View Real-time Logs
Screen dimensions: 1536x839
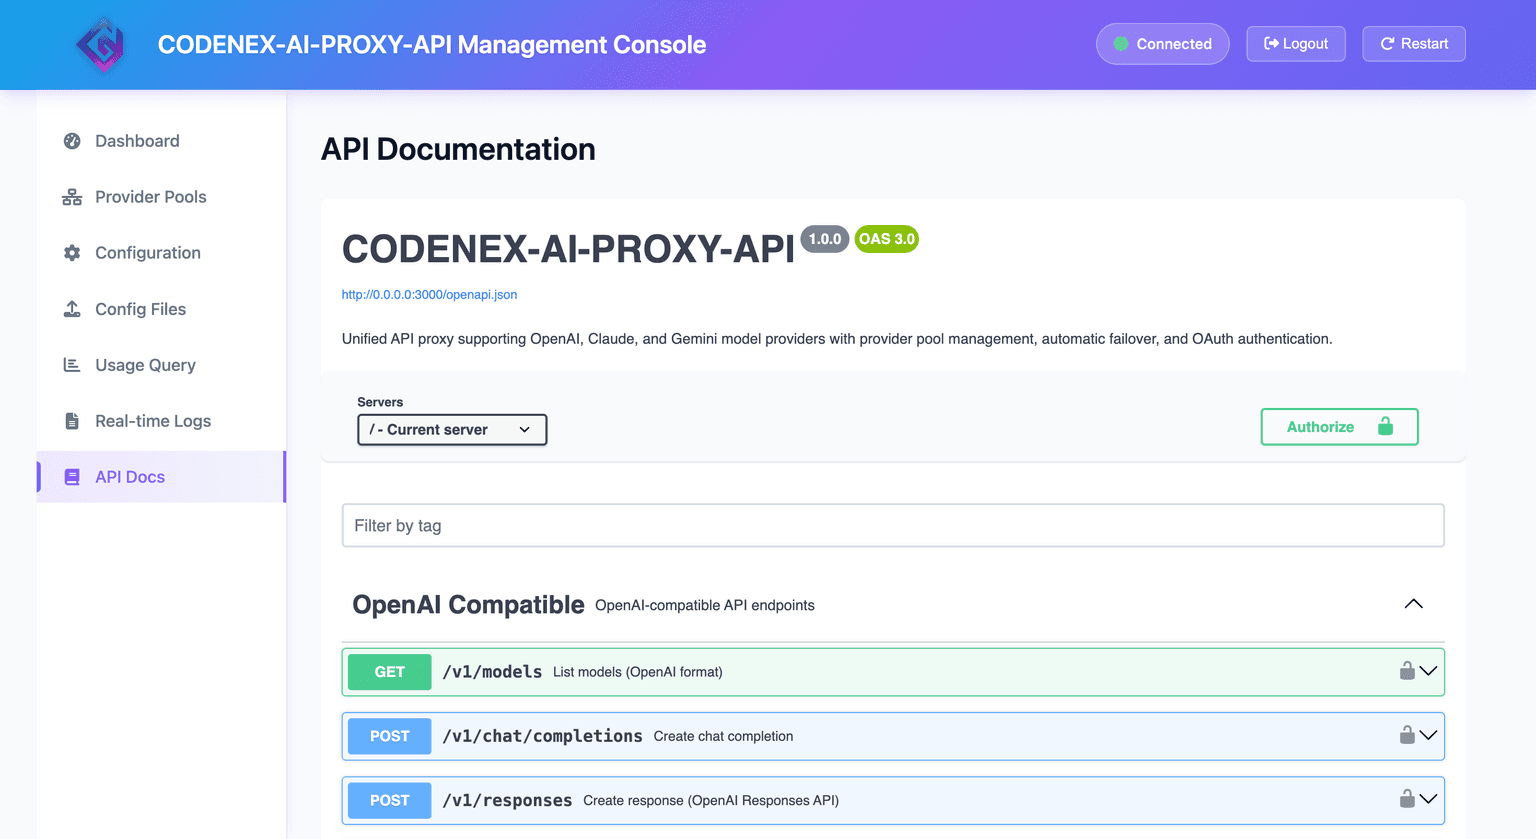tap(161, 421)
